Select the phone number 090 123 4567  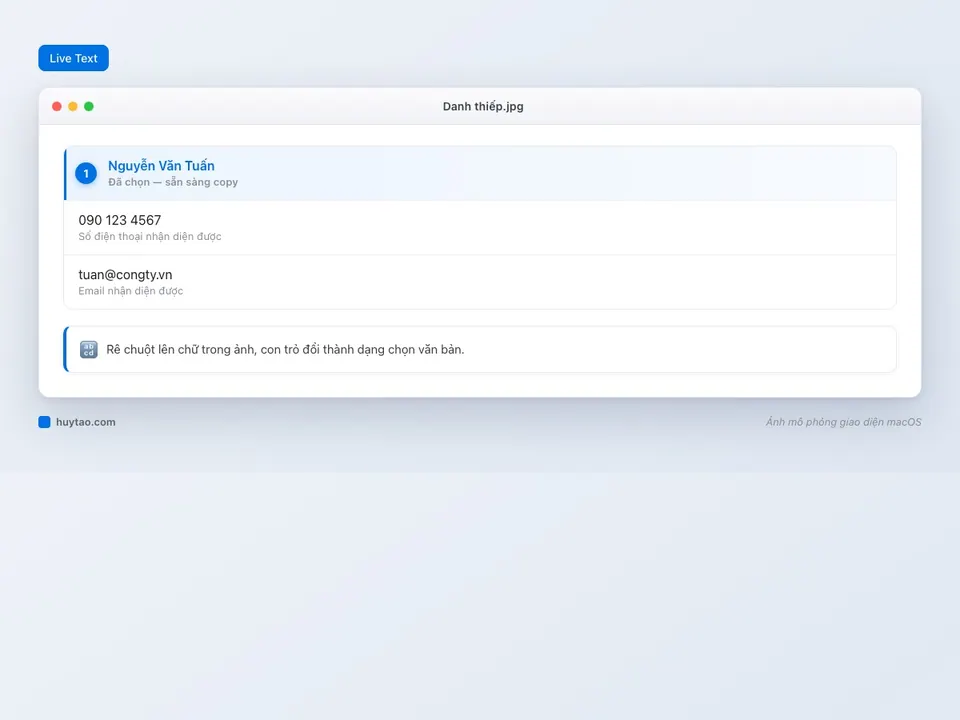[x=119, y=220]
